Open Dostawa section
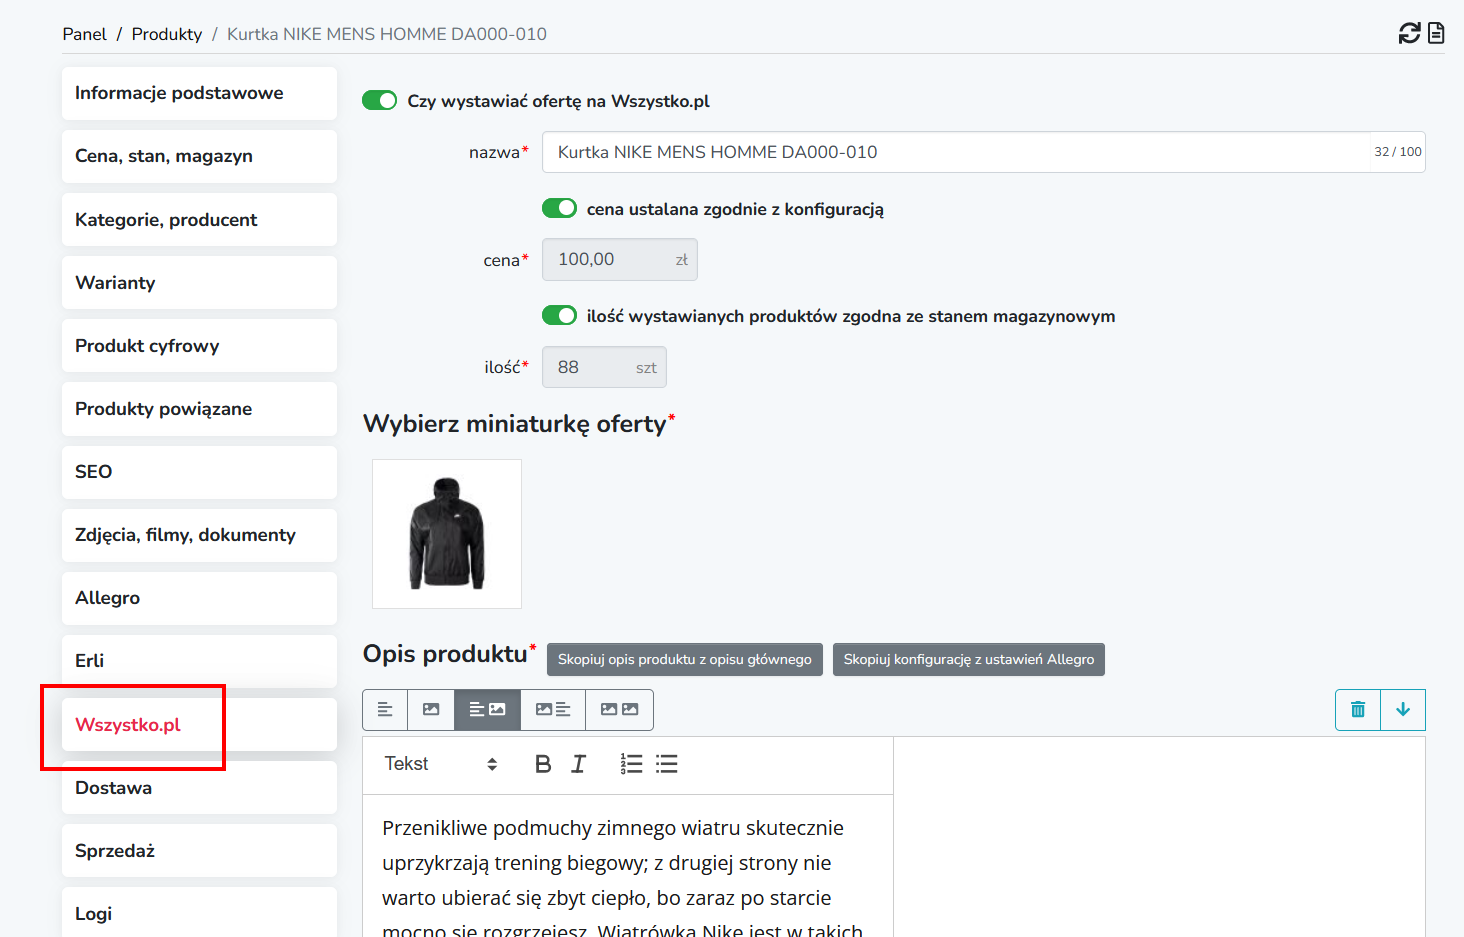1464x937 pixels. (x=199, y=788)
